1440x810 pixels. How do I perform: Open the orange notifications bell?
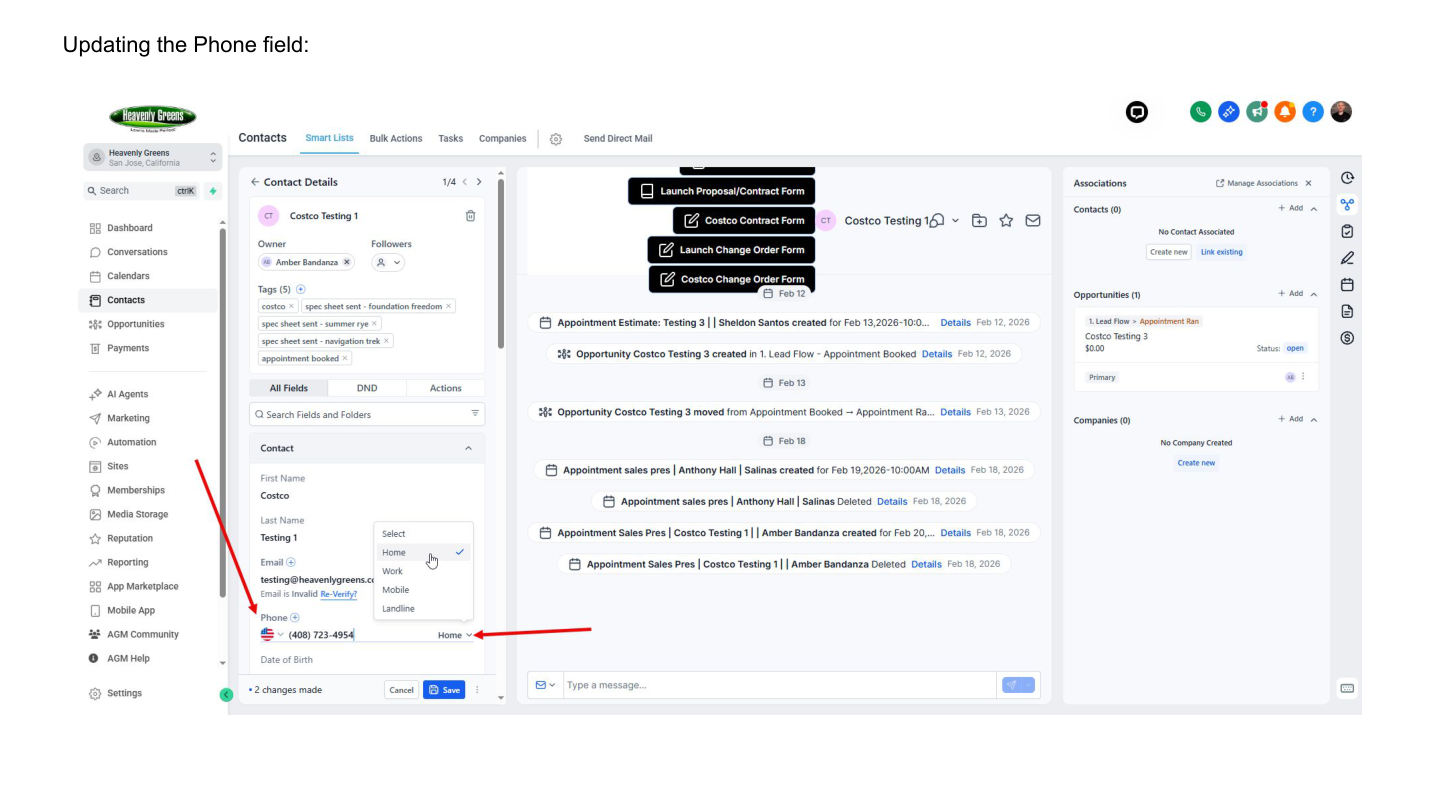[1285, 112]
